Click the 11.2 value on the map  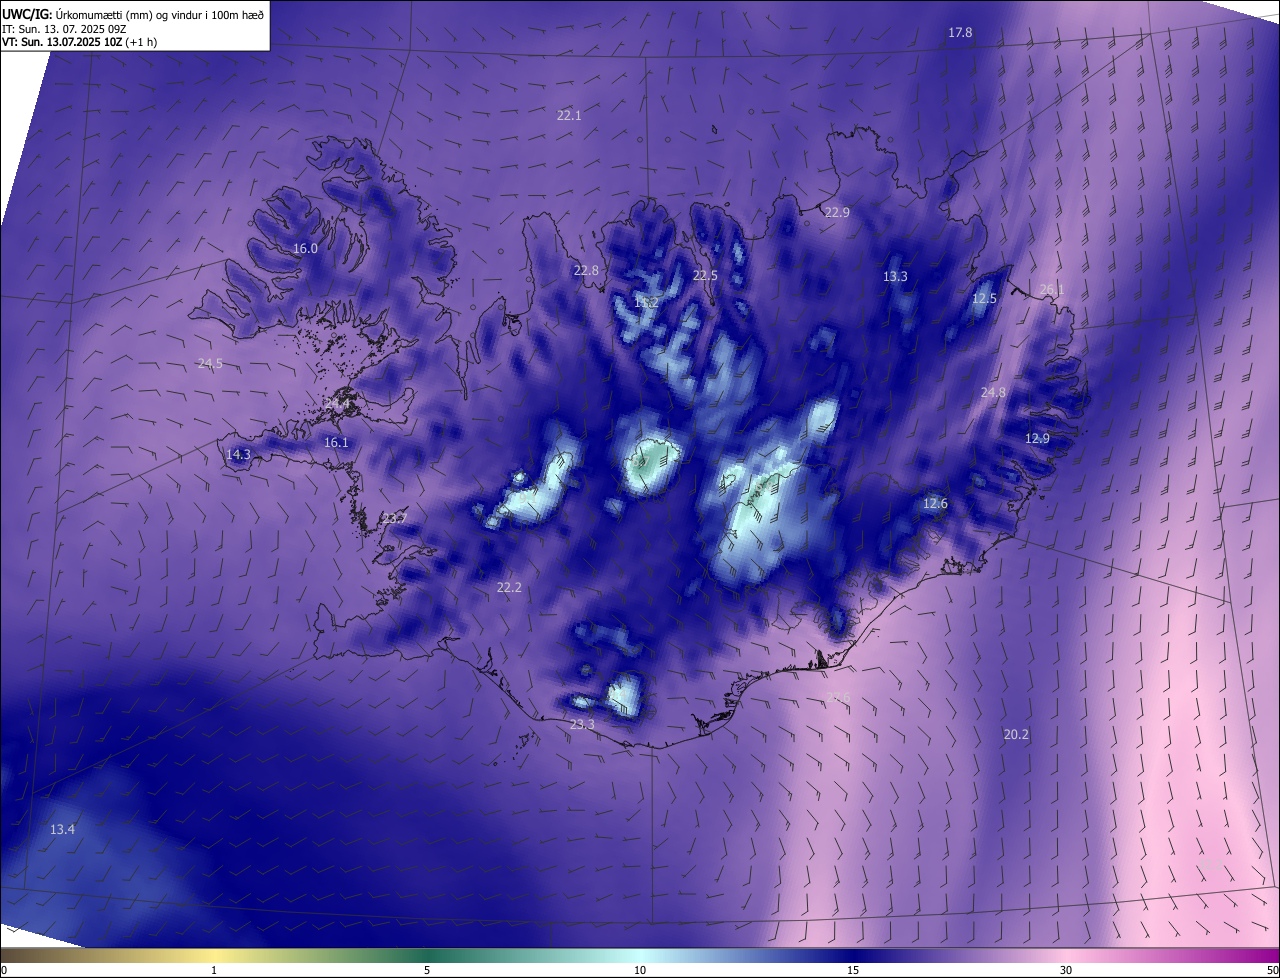coord(646,303)
